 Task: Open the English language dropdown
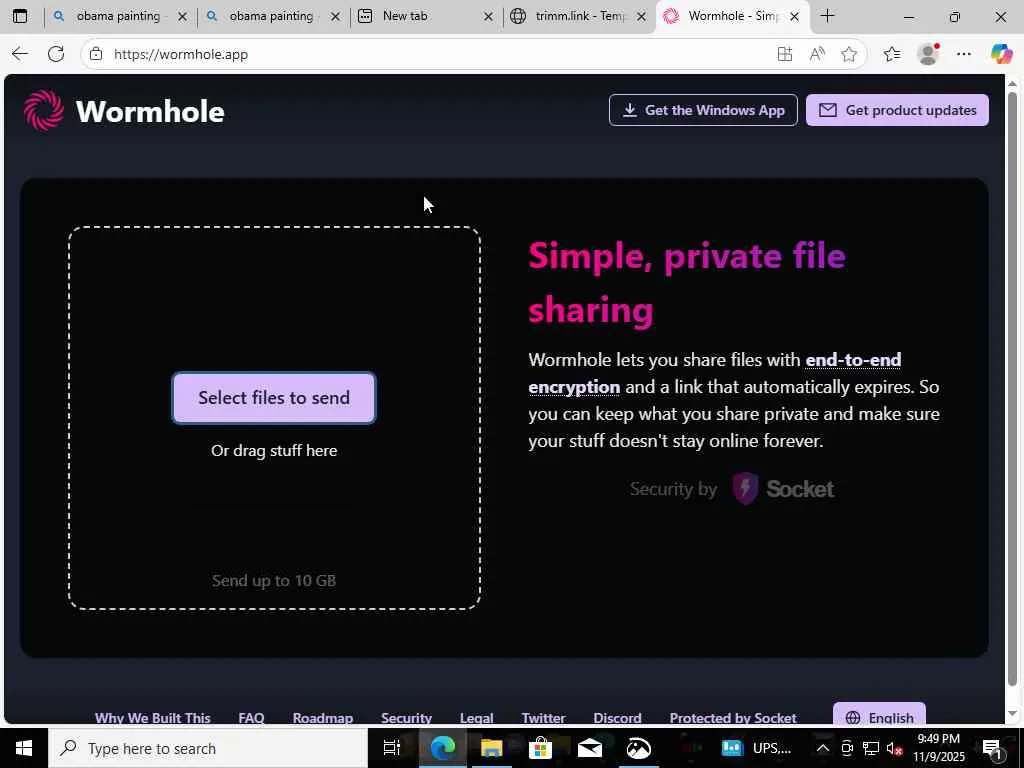click(879, 716)
